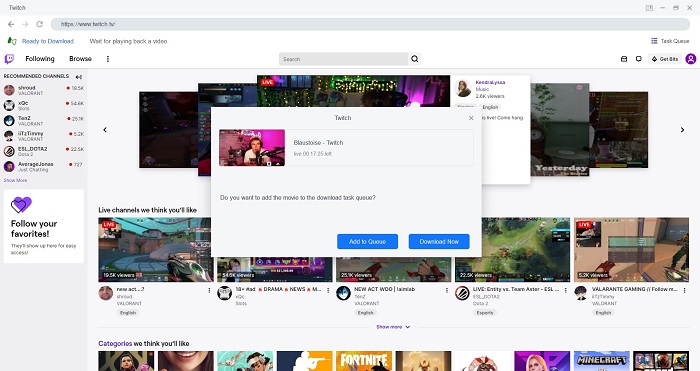Open the Following tab
Viewport: 700px width, 371px height.
(40, 59)
